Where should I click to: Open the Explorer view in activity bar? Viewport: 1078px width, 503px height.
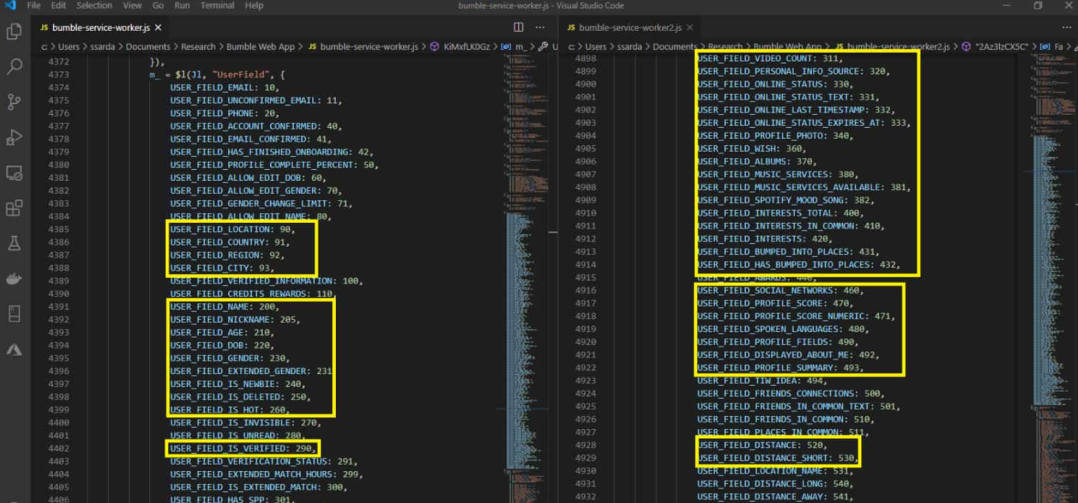[14, 32]
